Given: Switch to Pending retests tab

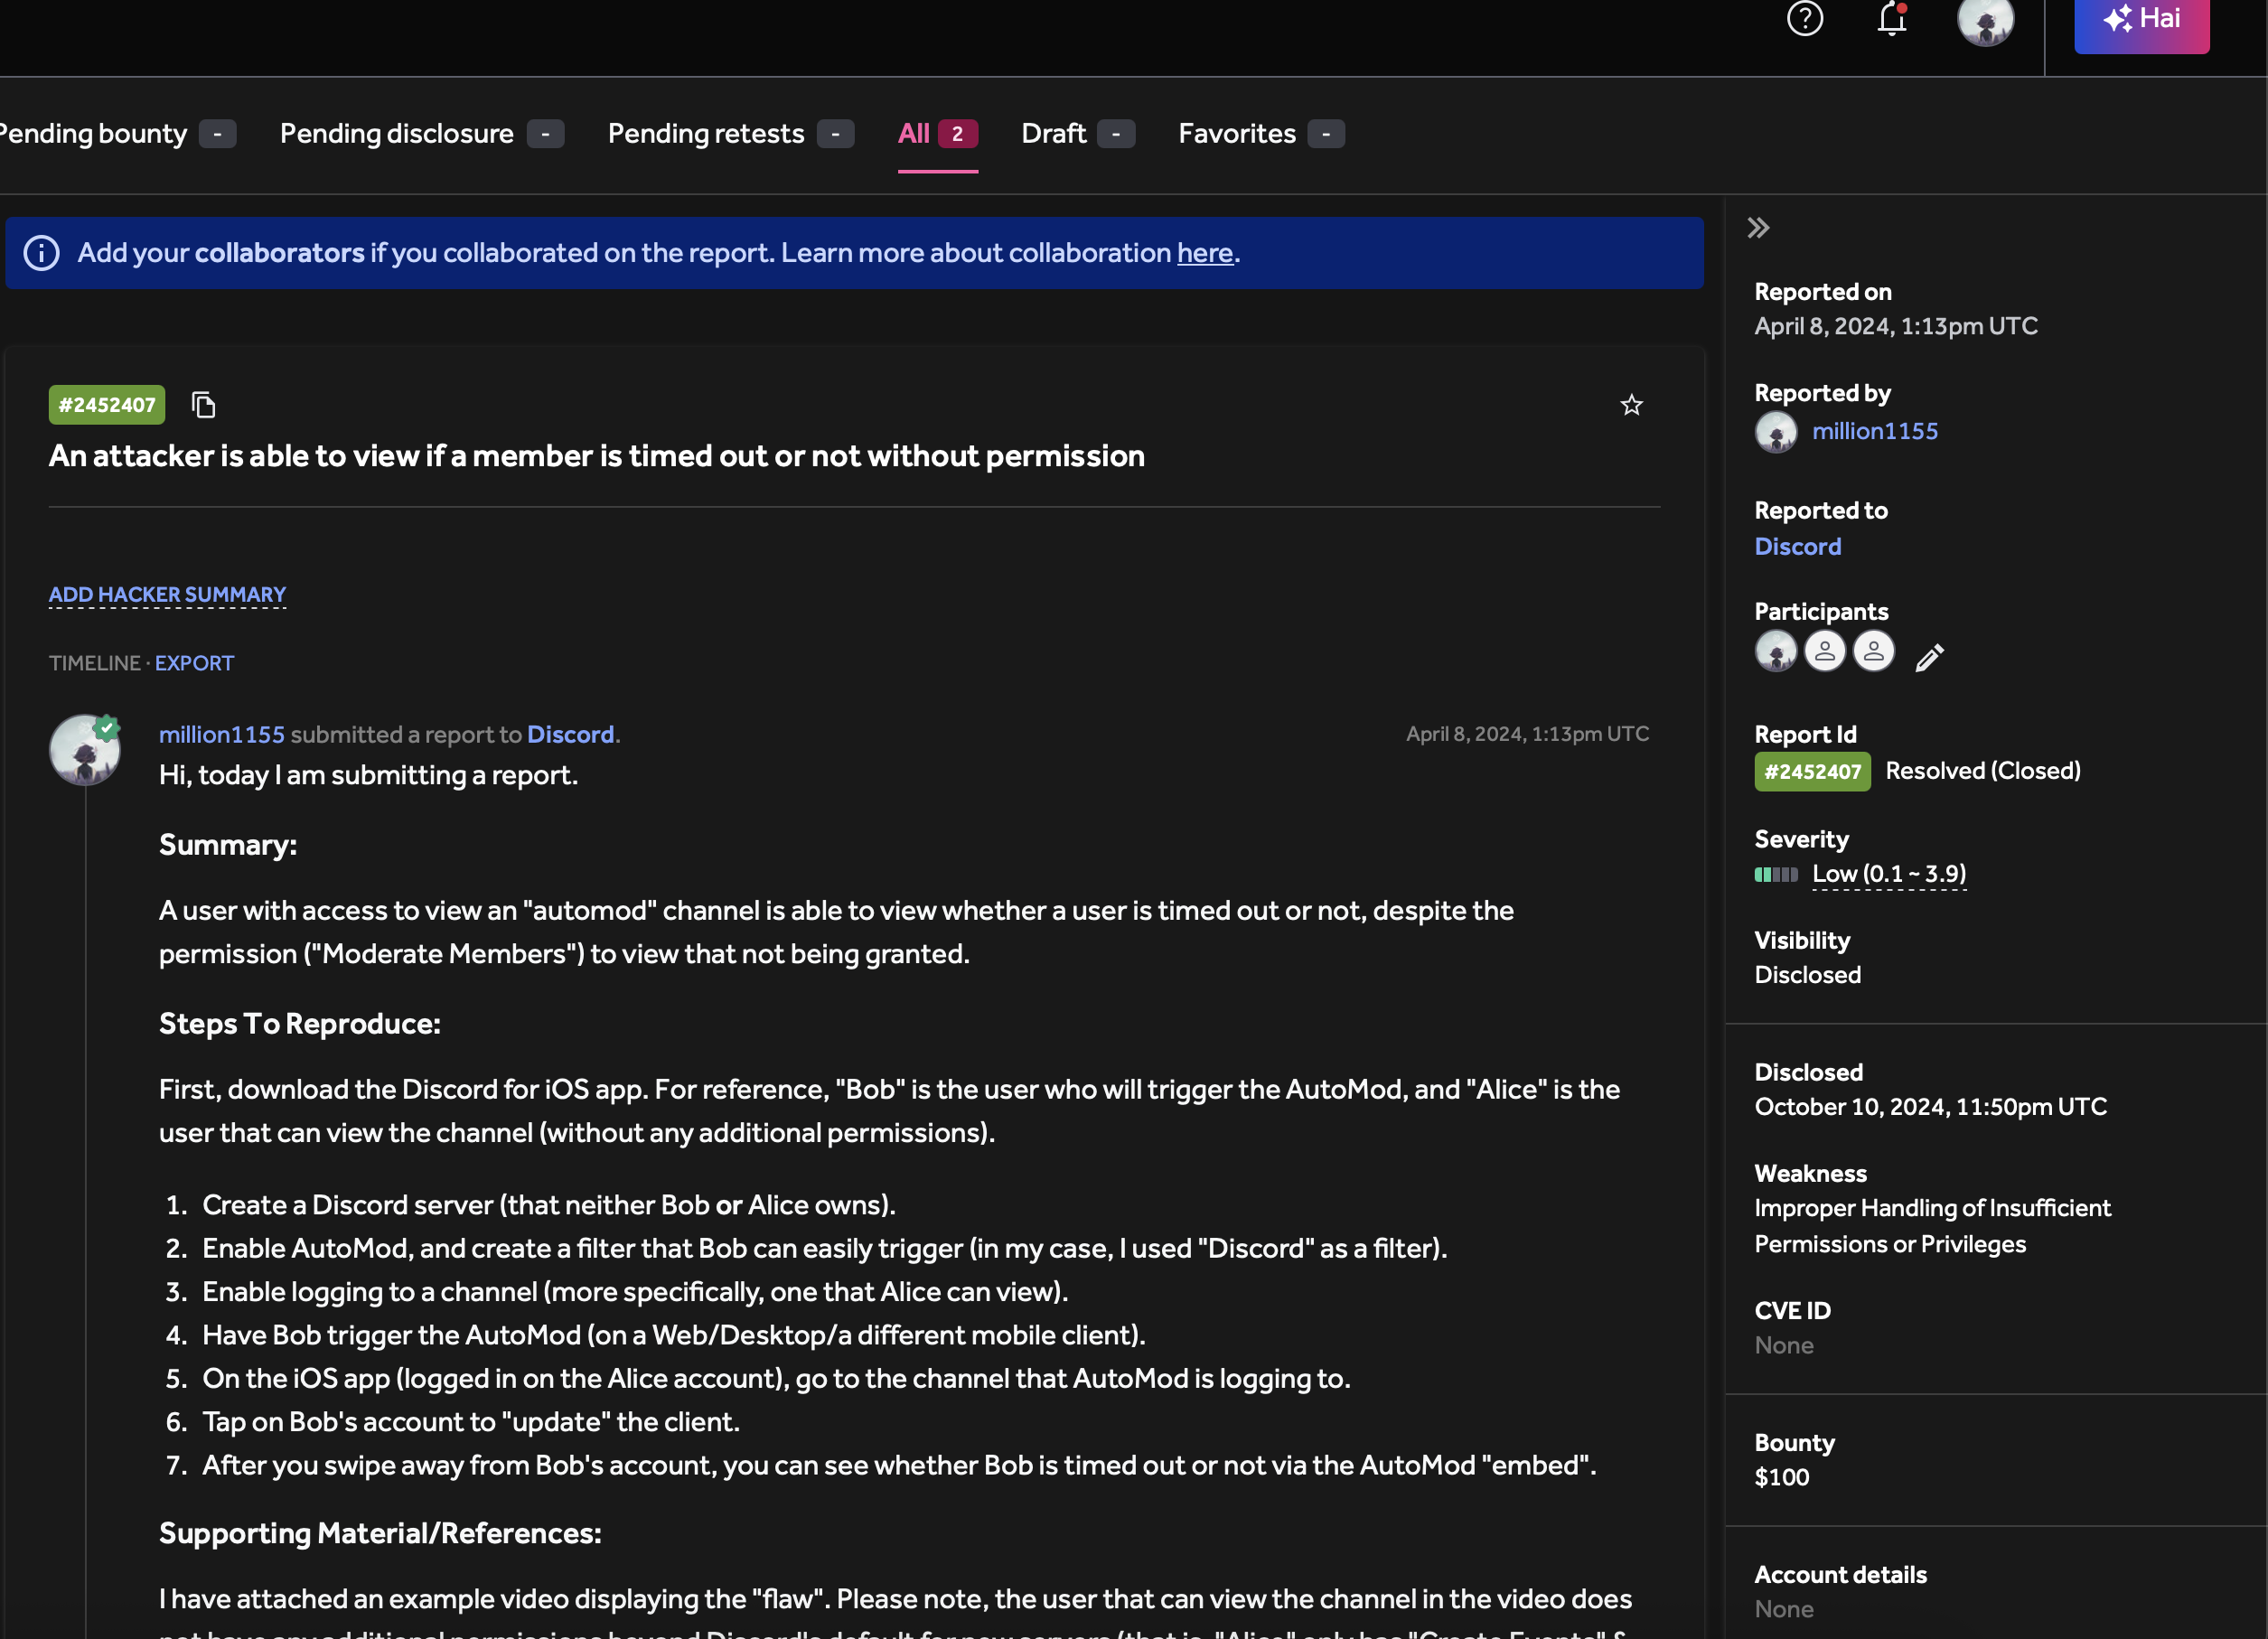Looking at the screenshot, I should tap(730, 133).
